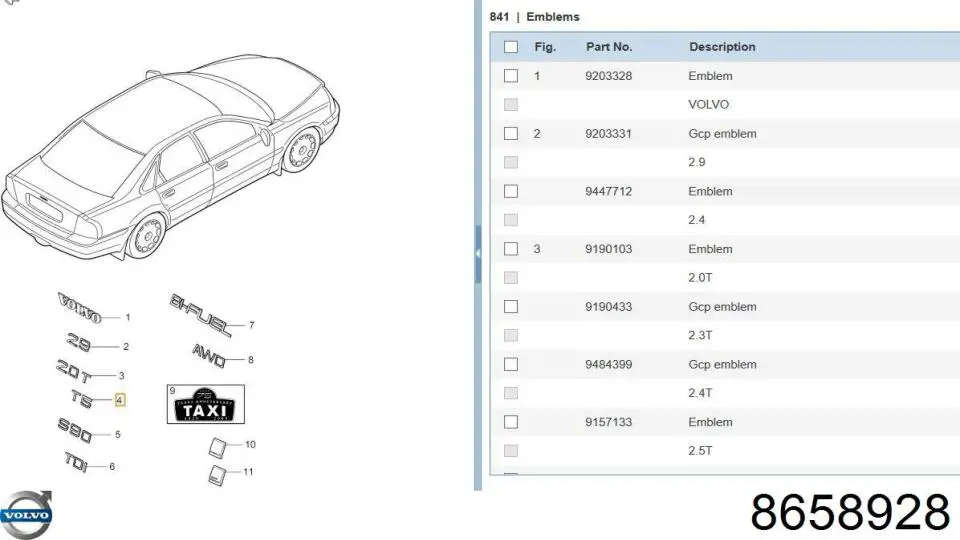Image resolution: width=960 pixels, height=540 pixels.
Task: Click part number 9447712
Action: (x=609, y=191)
